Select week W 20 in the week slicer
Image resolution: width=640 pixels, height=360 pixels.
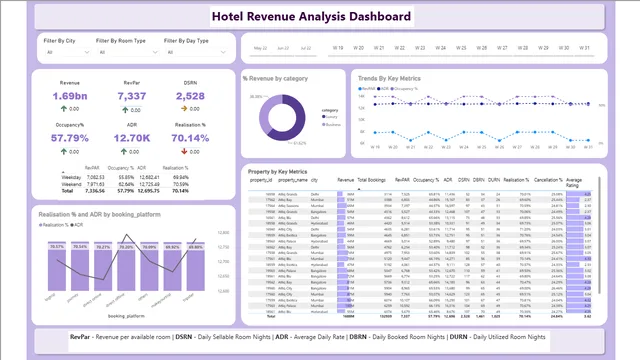click(358, 48)
